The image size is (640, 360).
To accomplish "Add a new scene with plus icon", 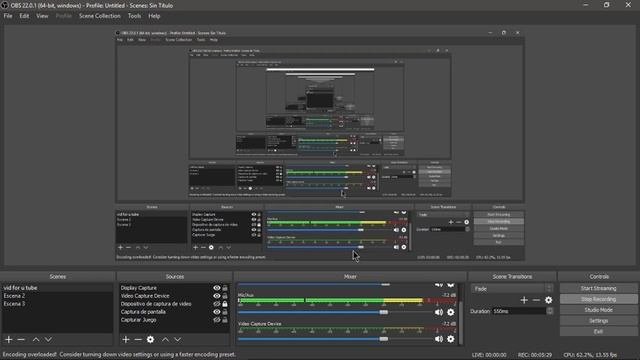I will pos(9,340).
